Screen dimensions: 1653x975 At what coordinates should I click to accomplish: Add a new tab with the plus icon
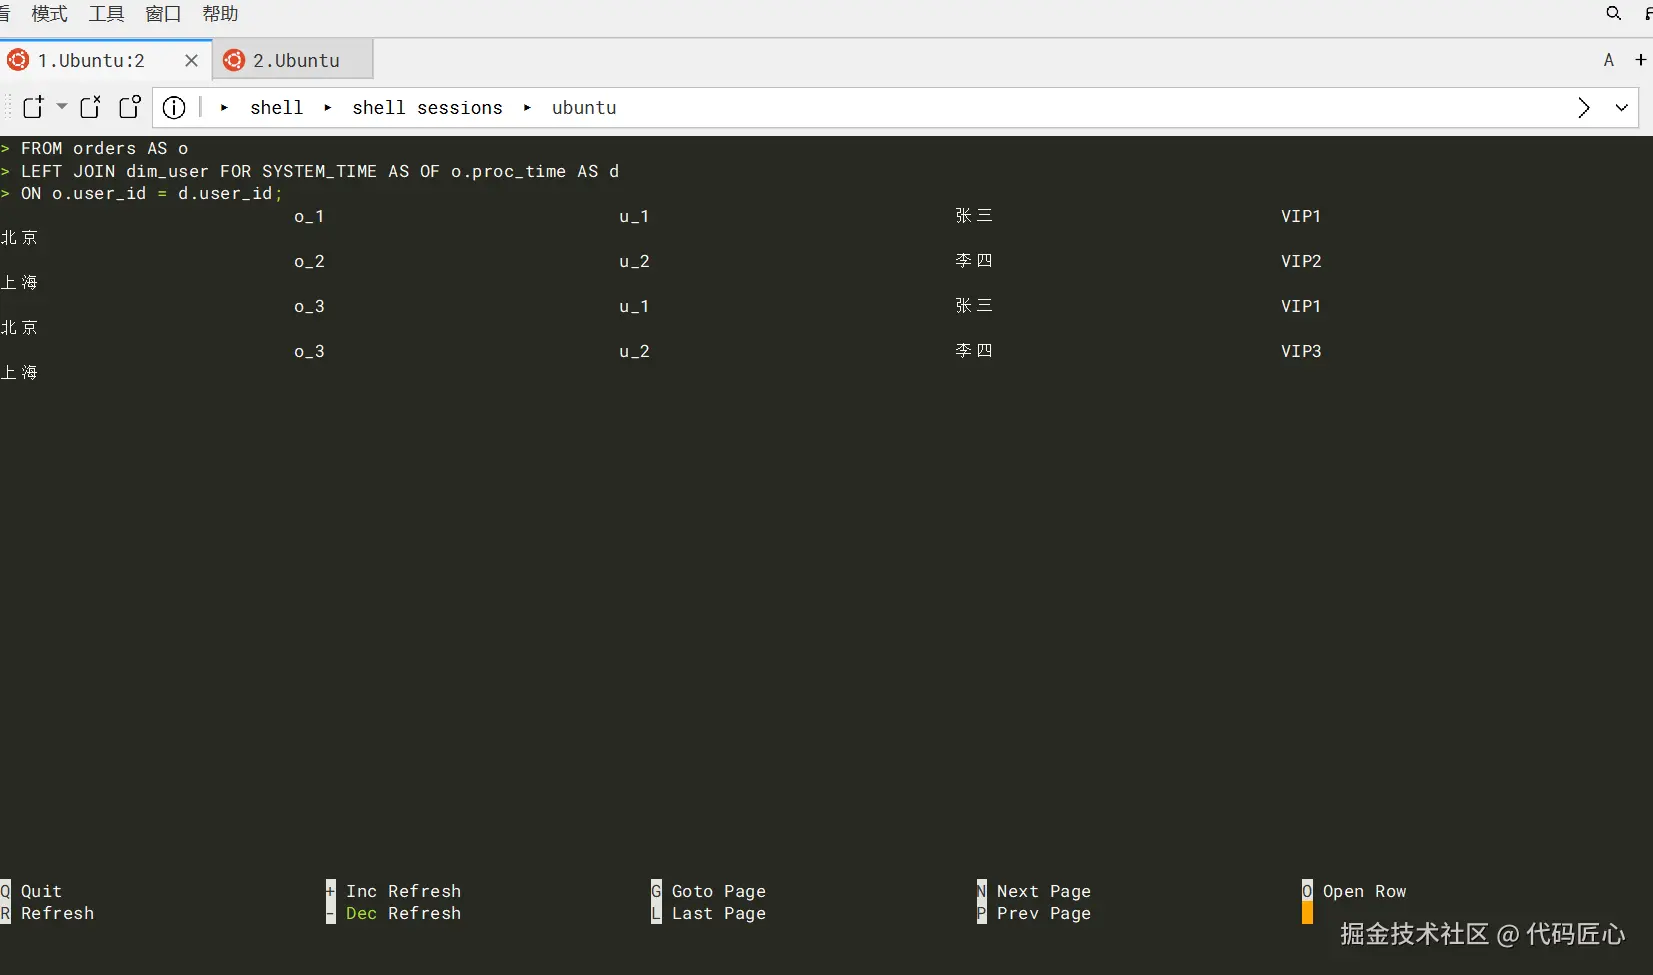[1641, 60]
